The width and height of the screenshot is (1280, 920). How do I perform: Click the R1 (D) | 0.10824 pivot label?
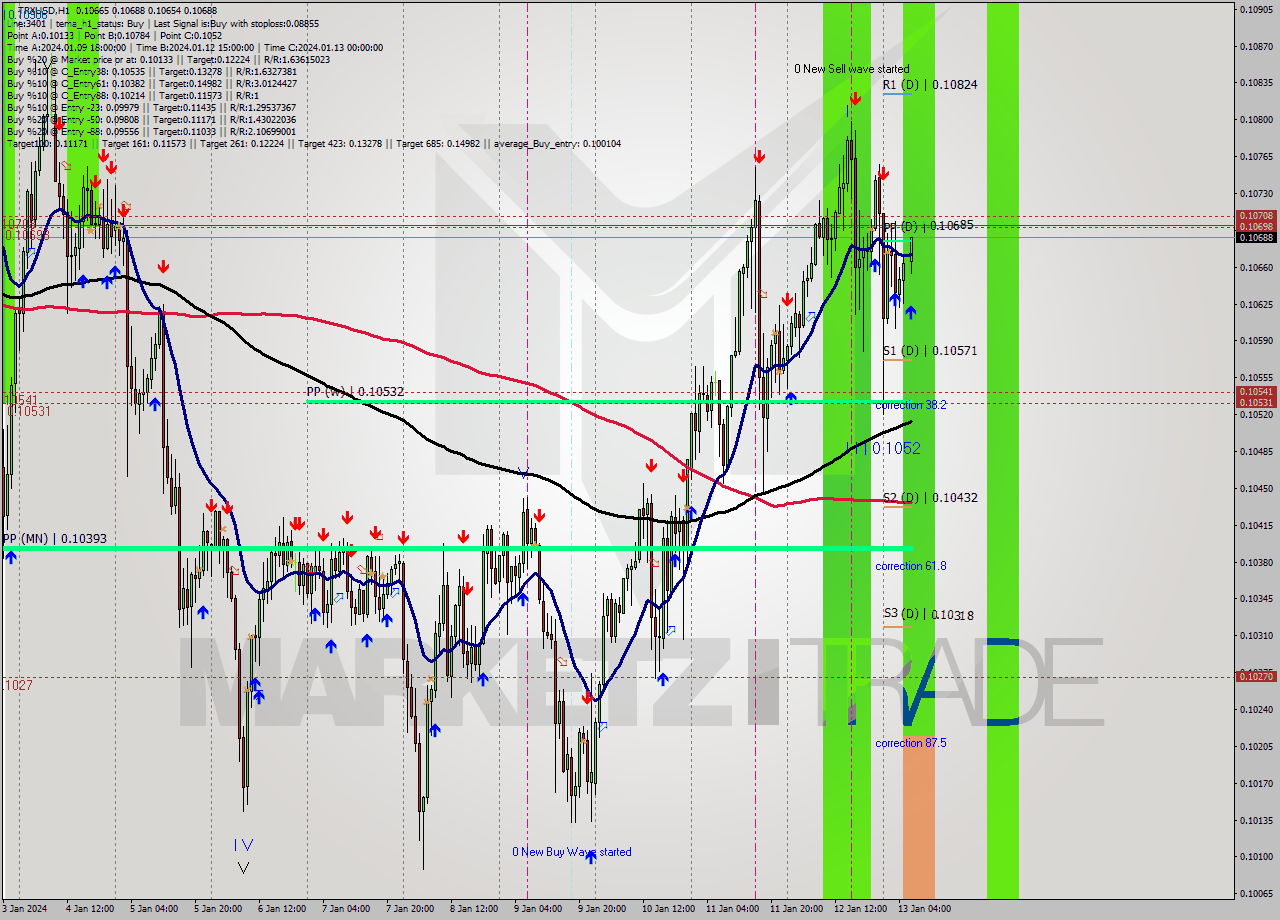[929, 85]
